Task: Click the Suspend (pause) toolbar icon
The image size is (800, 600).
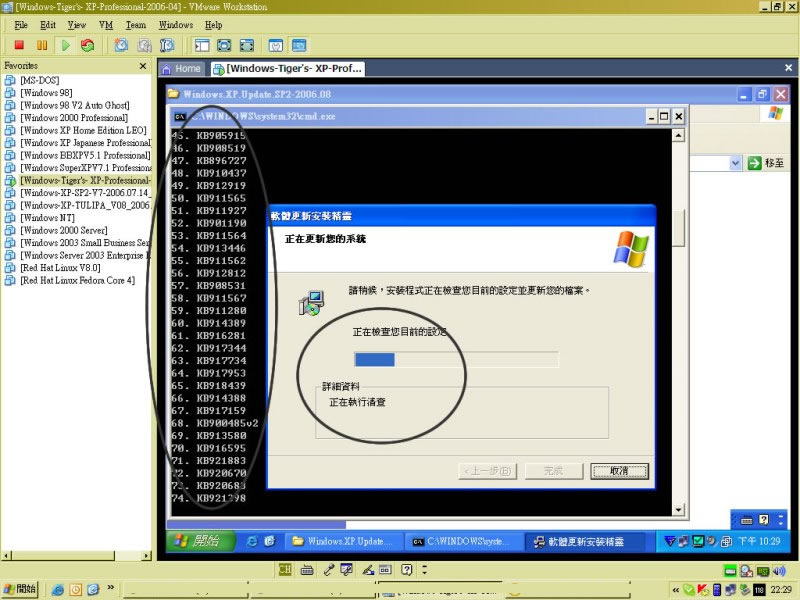Action: click(42, 45)
